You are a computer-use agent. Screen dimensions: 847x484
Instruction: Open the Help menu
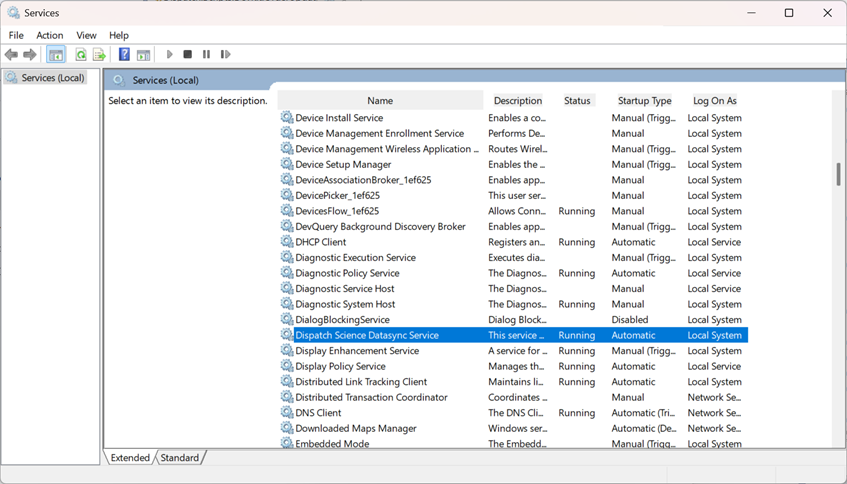point(119,35)
